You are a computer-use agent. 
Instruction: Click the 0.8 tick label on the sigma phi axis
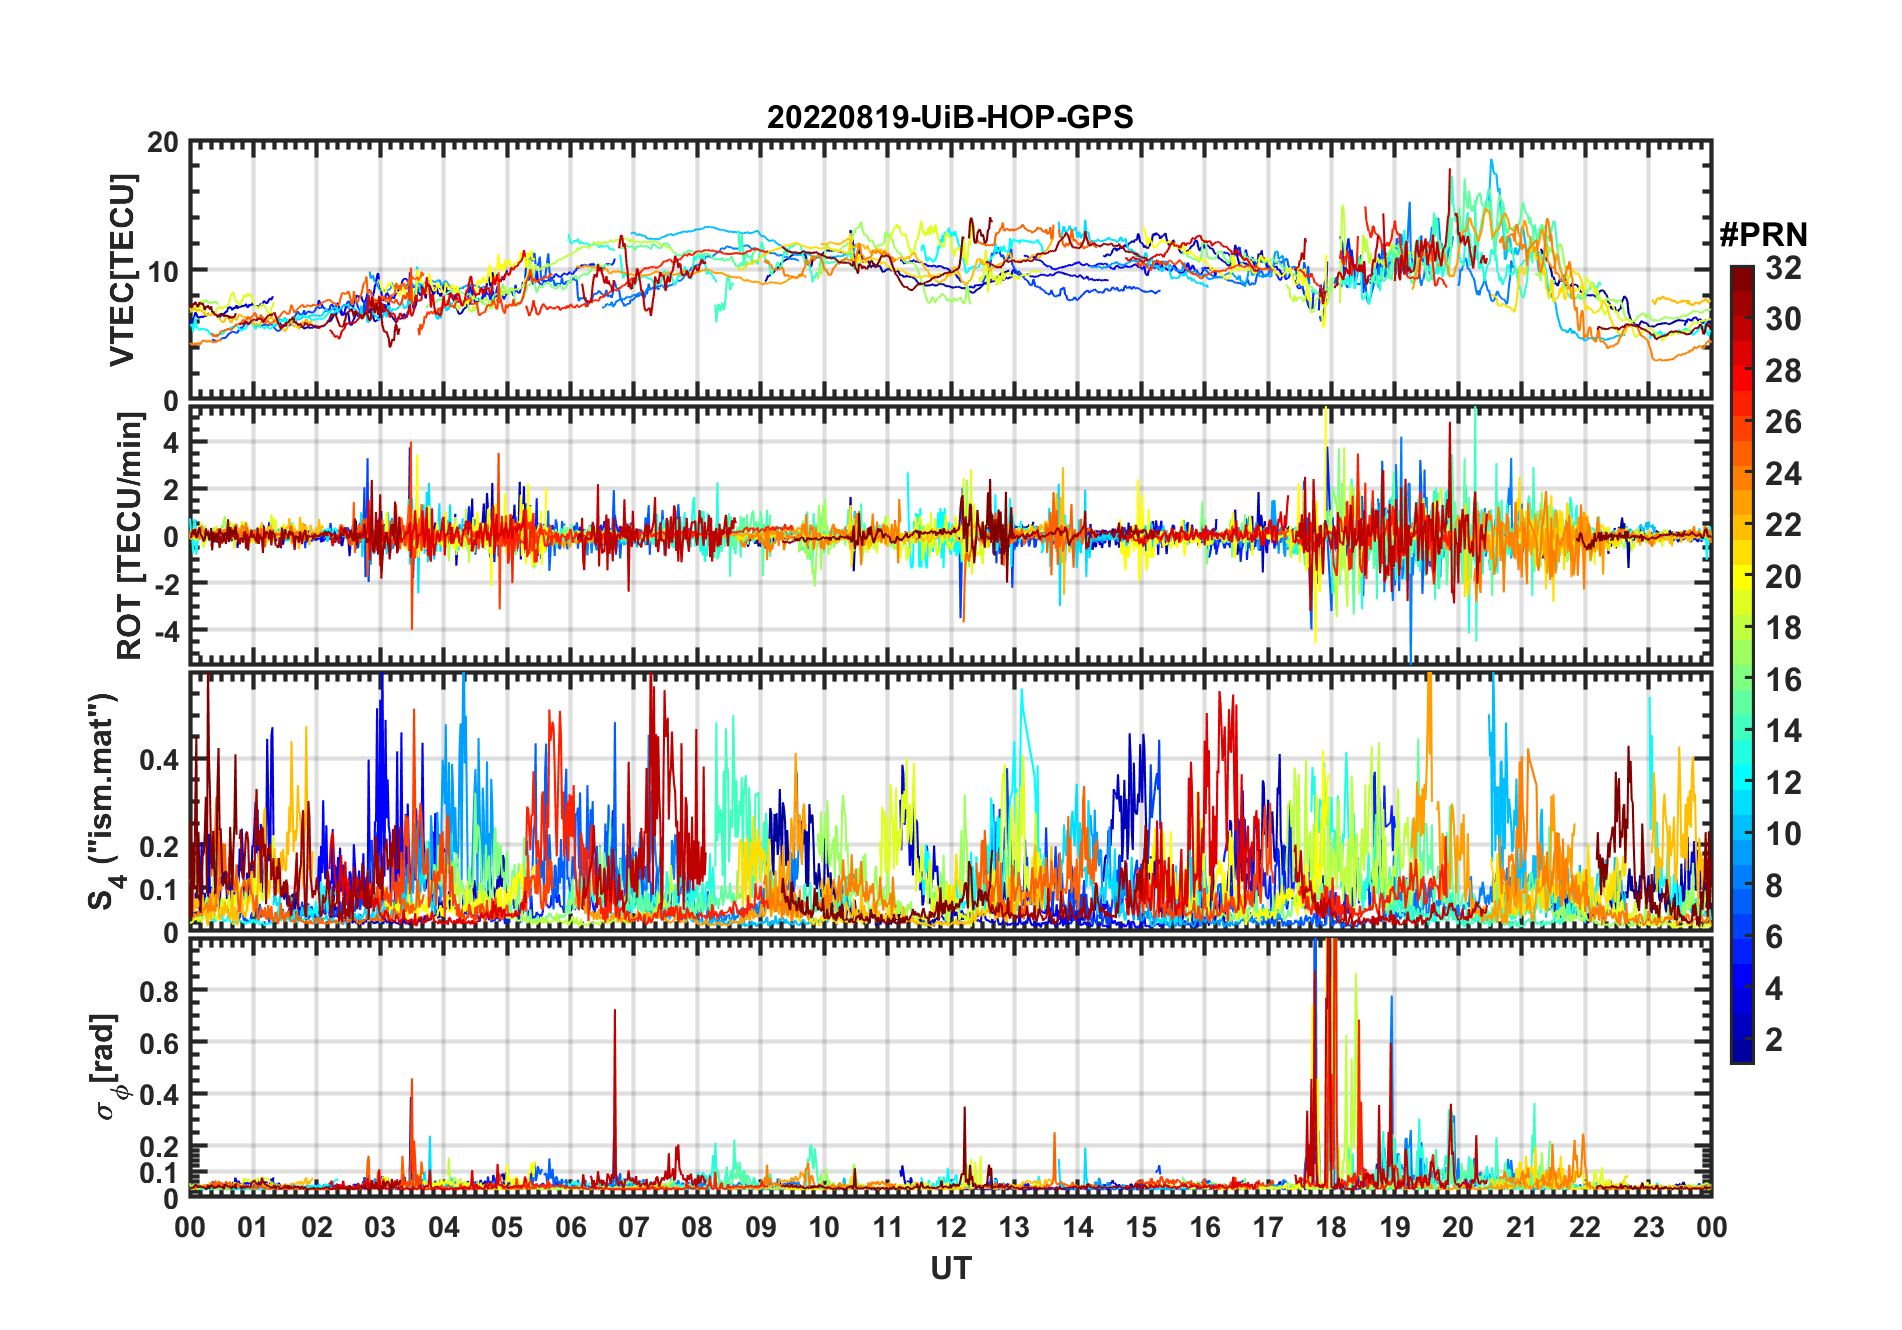(160, 991)
